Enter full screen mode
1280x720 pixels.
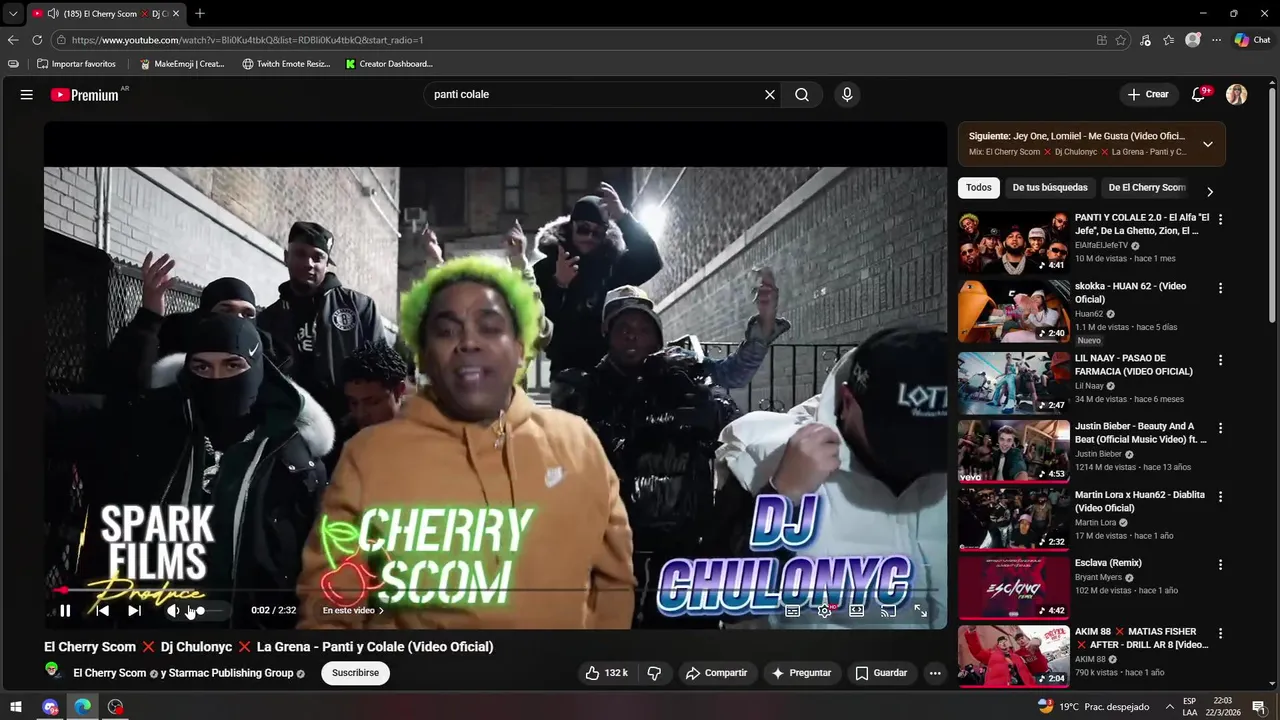click(920, 610)
